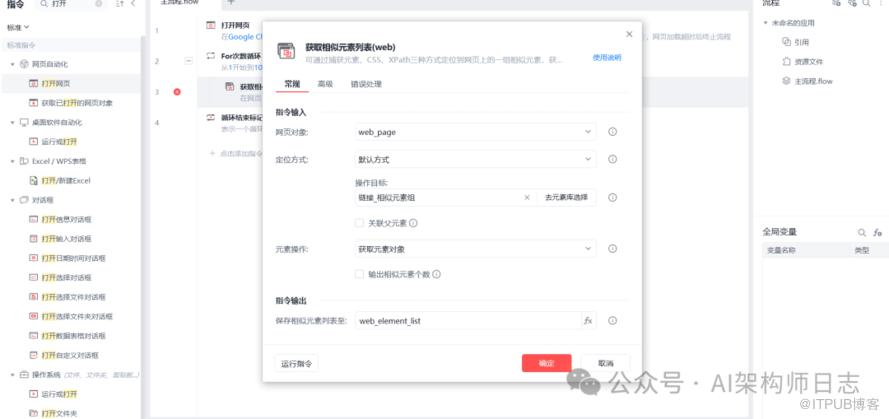Image resolution: width=889 pixels, height=419 pixels.
Task: Click the 变量名称 column header
Action: pyautogui.click(x=781, y=250)
